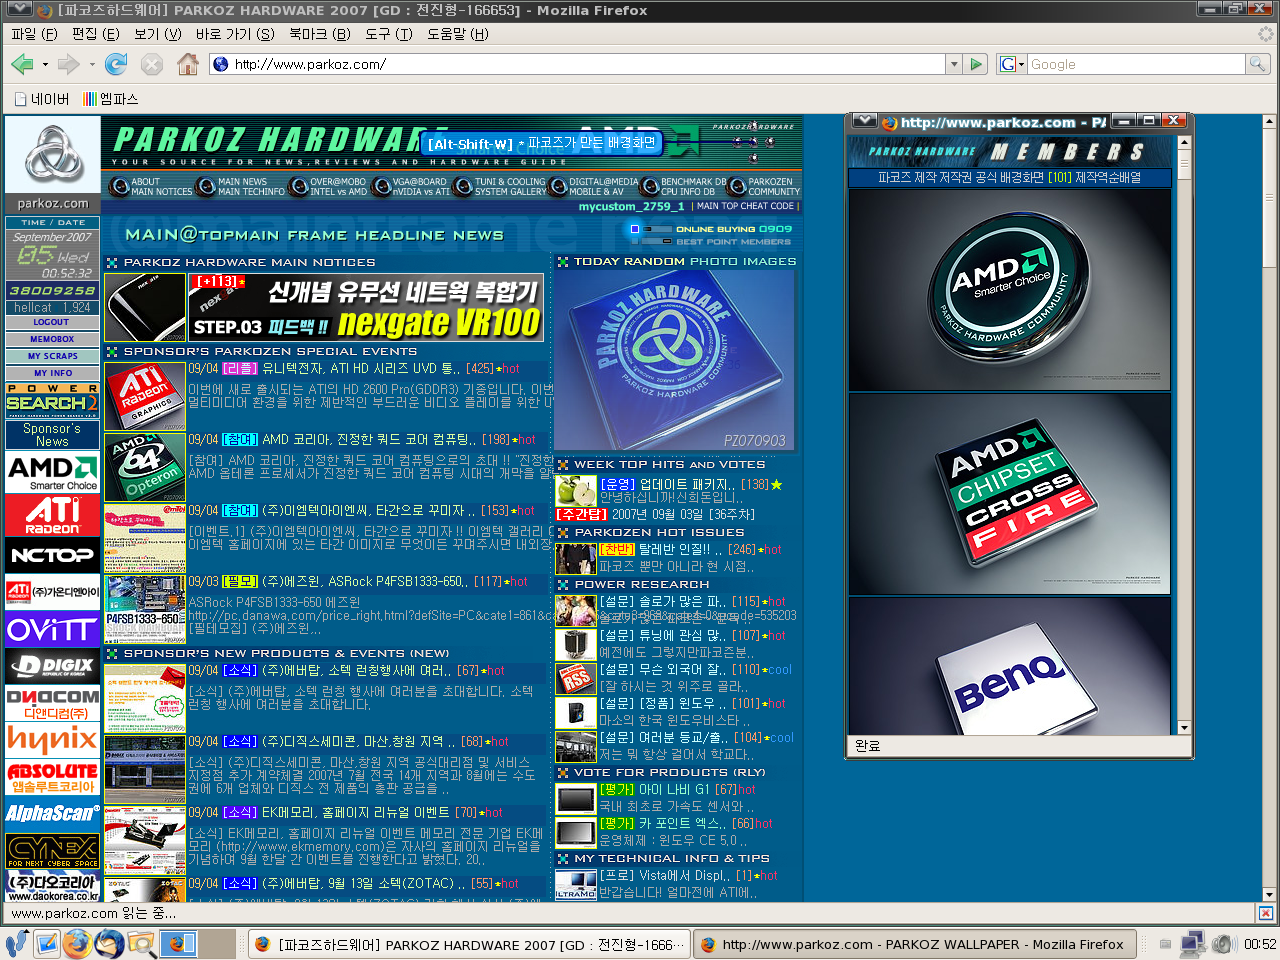Image resolution: width=1280 pixels, height=960 pixels.
Task: Click the LOGOUT link
Action: point(52,322)
